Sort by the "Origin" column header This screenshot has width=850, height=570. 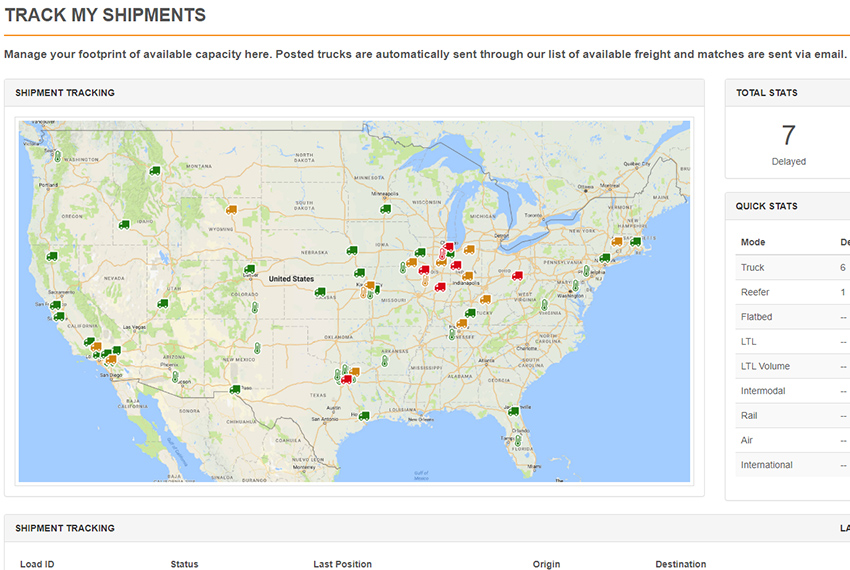coord(546,564)
